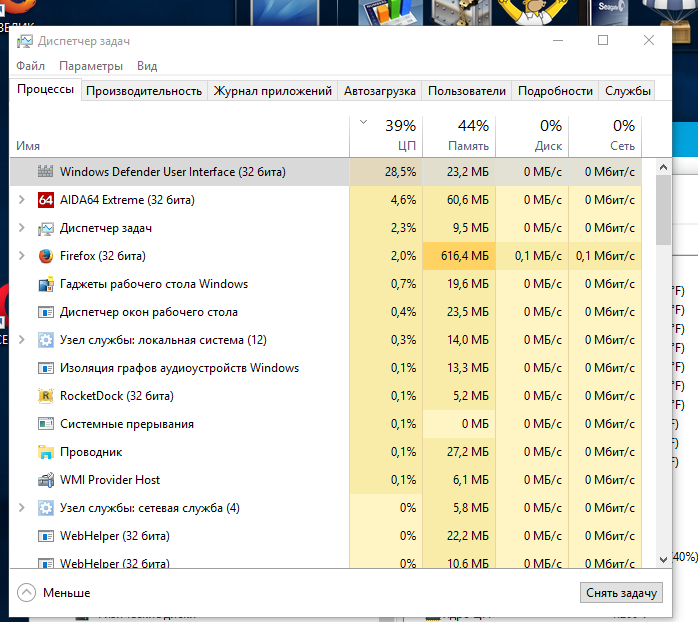The width and height of the screenshot is (698, 622).
Task: Click the Проводник folder icon
Action: point(45,452)
